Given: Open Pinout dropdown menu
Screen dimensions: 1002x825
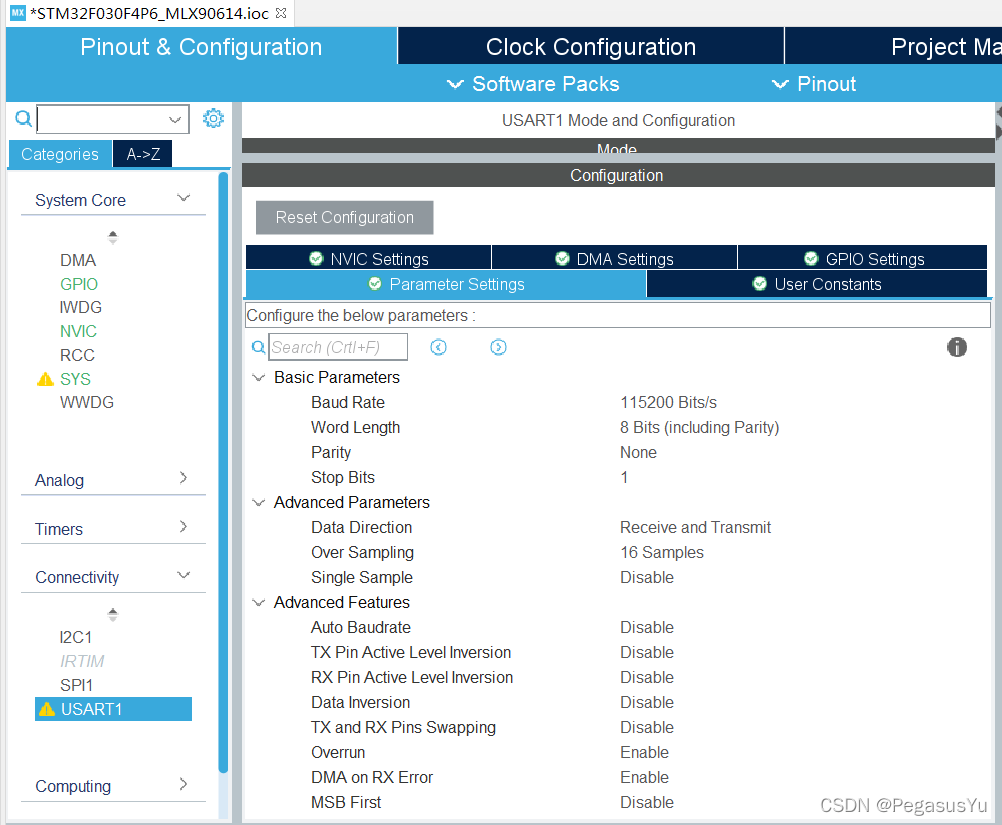Looking at the screenshot, I should (813, 84).
